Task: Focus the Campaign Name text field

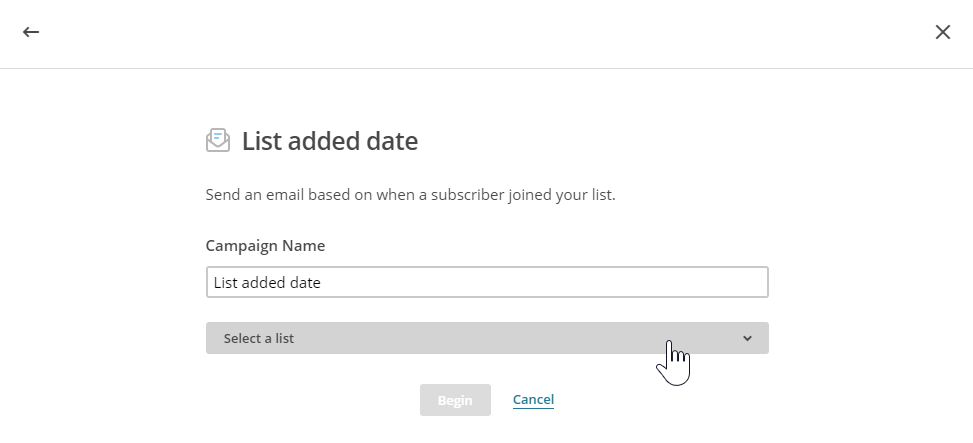Action: coord(487,282)
